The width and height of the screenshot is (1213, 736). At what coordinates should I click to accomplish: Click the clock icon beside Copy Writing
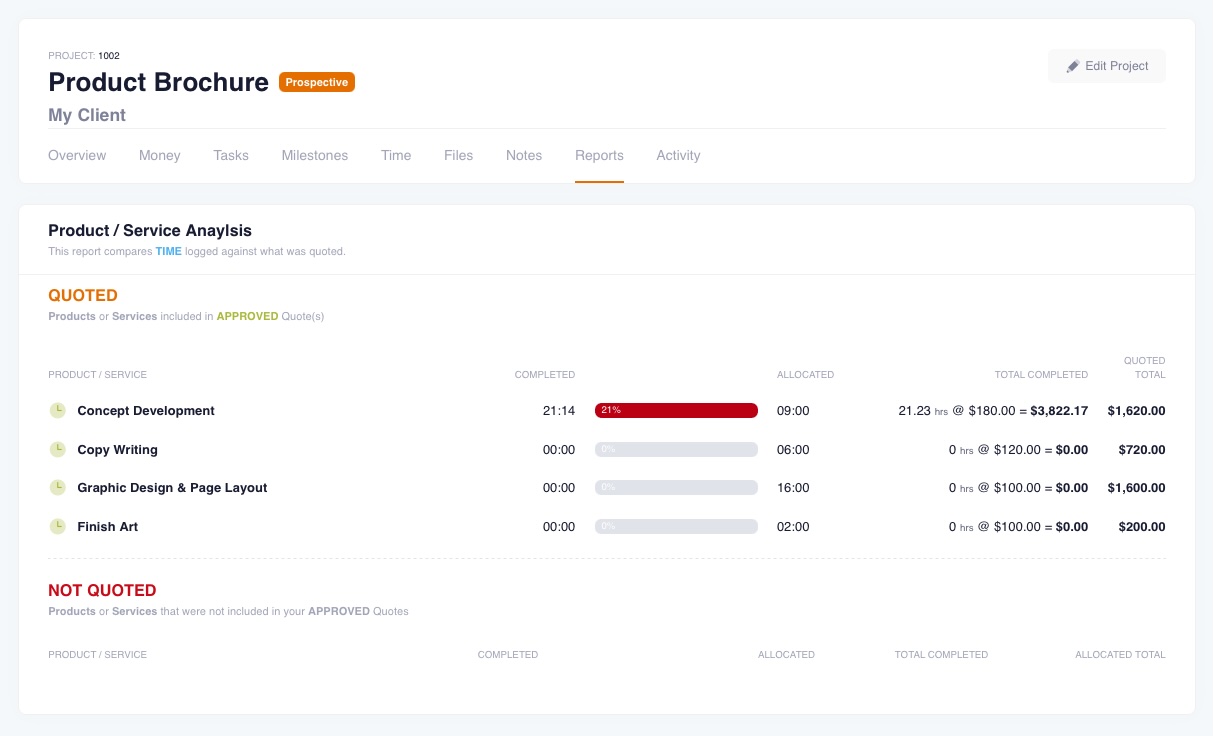pos(57,449)
